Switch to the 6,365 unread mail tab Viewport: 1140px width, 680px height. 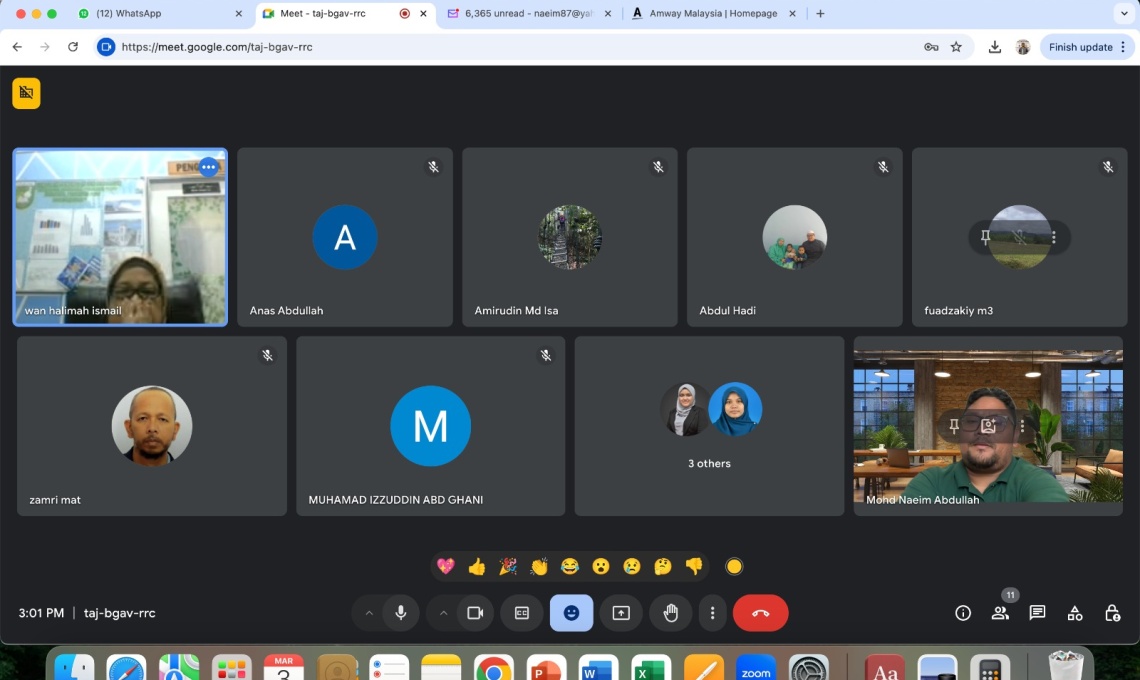click(x=528, y=13)
